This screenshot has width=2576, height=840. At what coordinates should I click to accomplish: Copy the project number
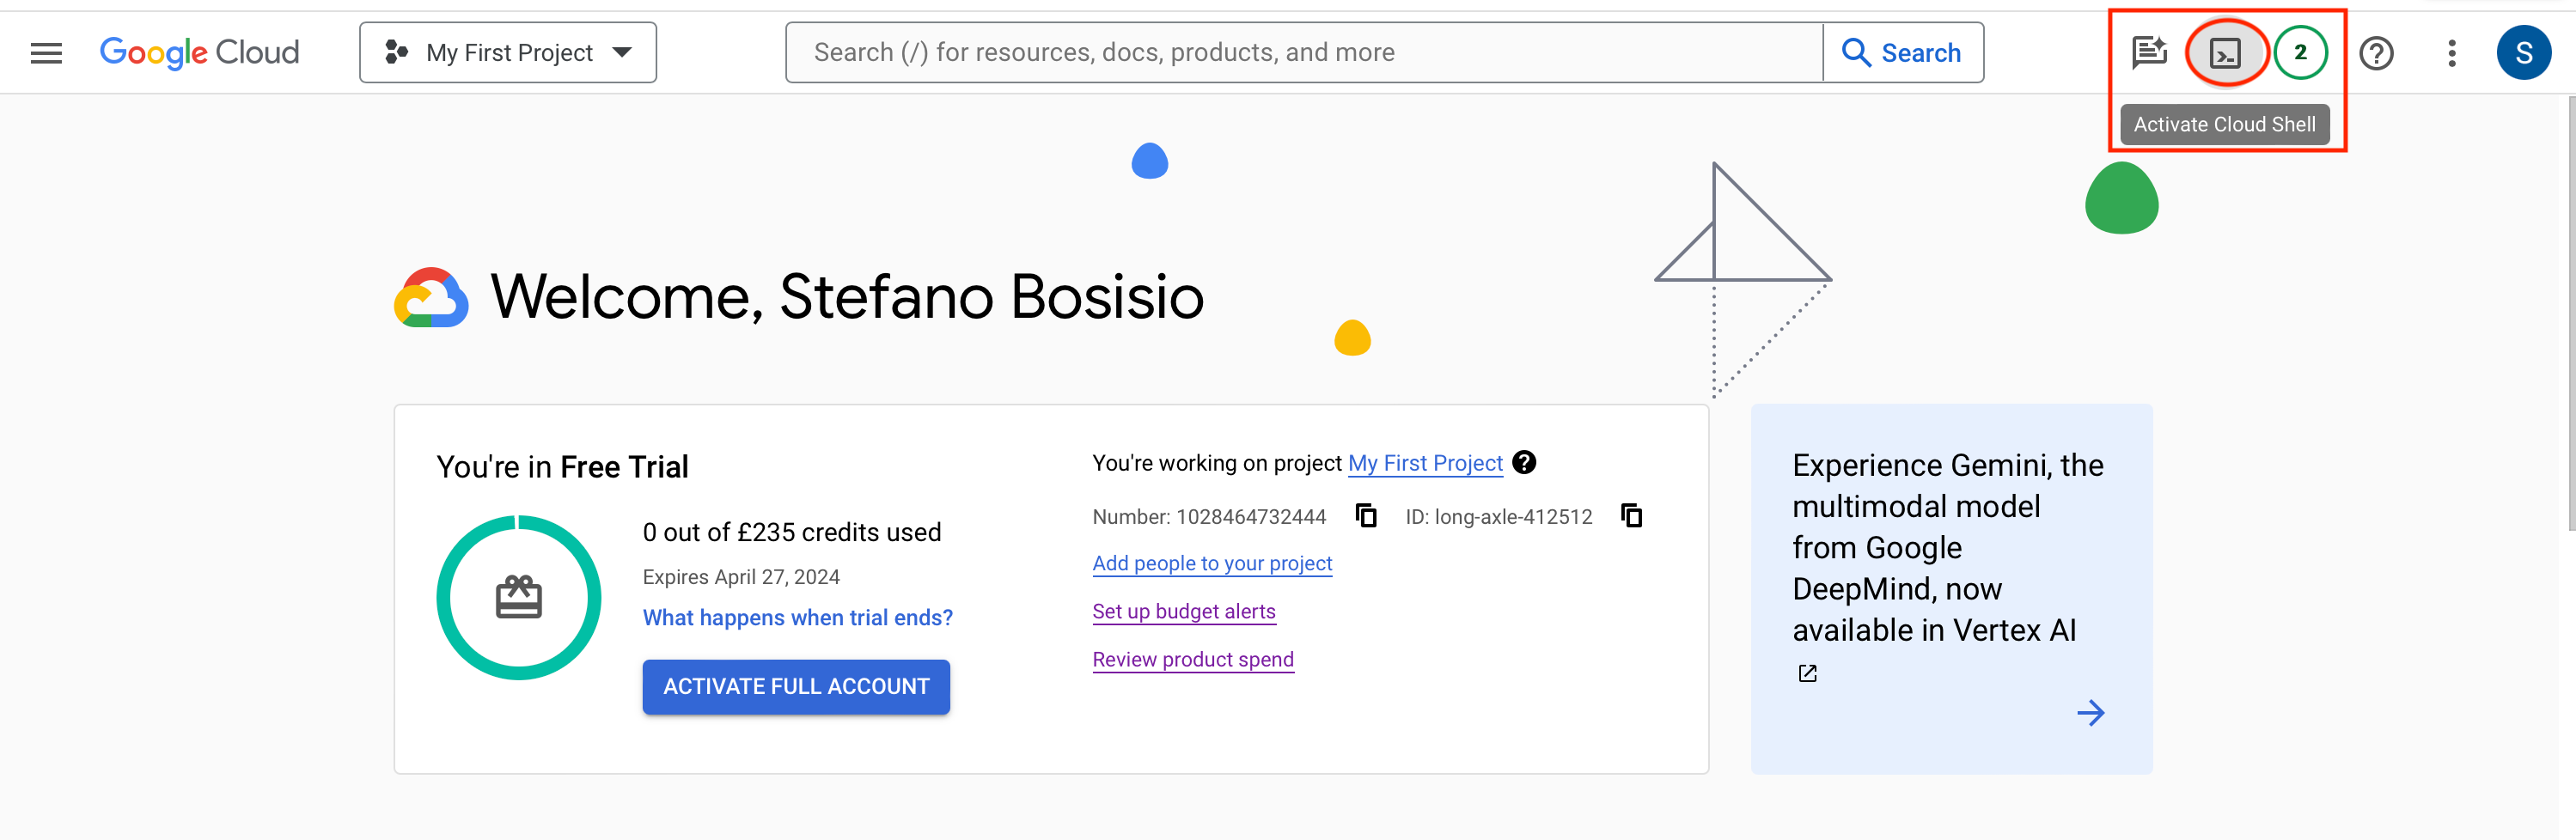click(1366, 516)
